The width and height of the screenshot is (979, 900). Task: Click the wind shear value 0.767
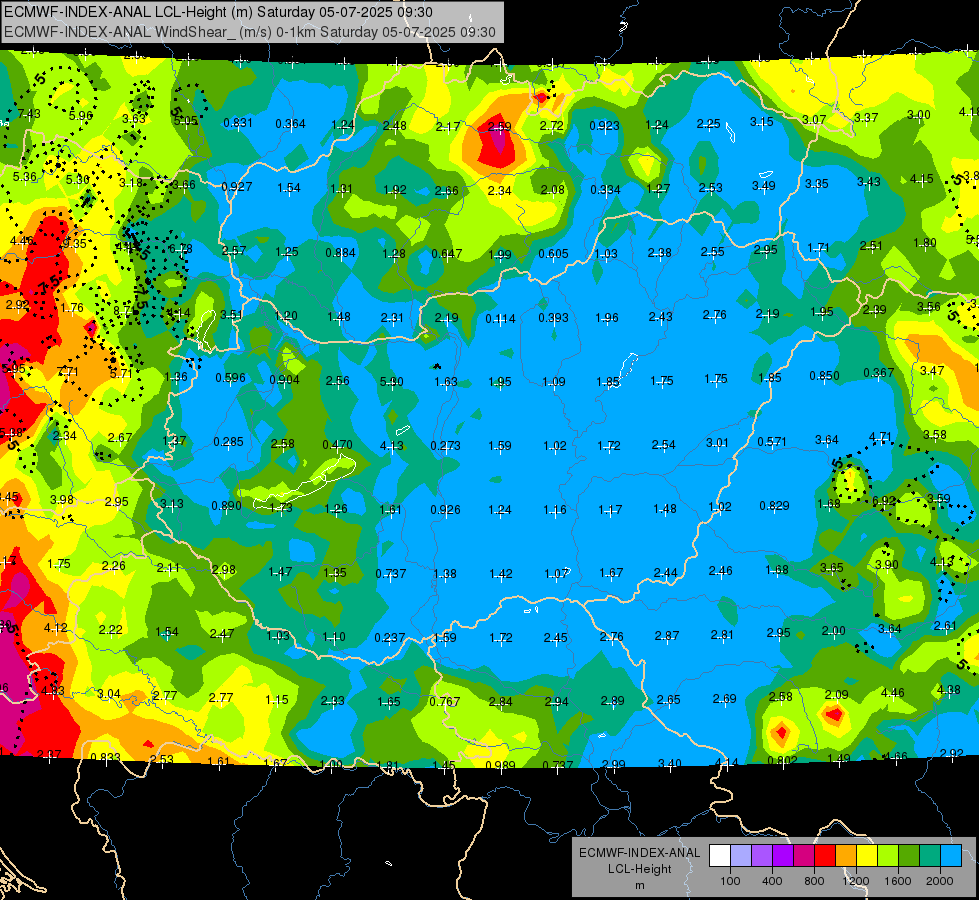(x=444, y=701)
